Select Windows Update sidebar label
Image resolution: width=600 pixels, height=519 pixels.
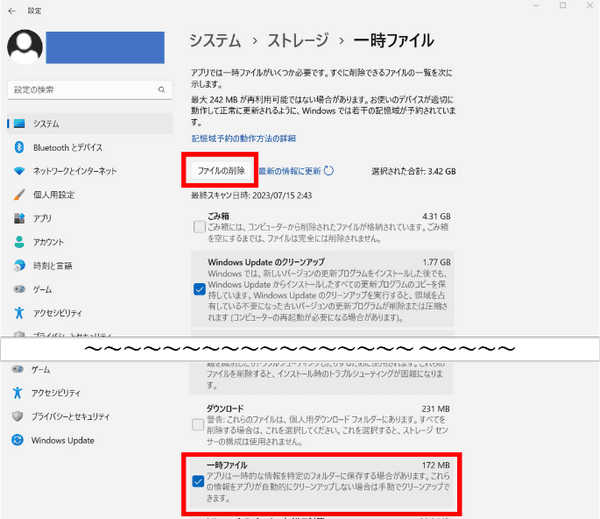coord(63,441)
